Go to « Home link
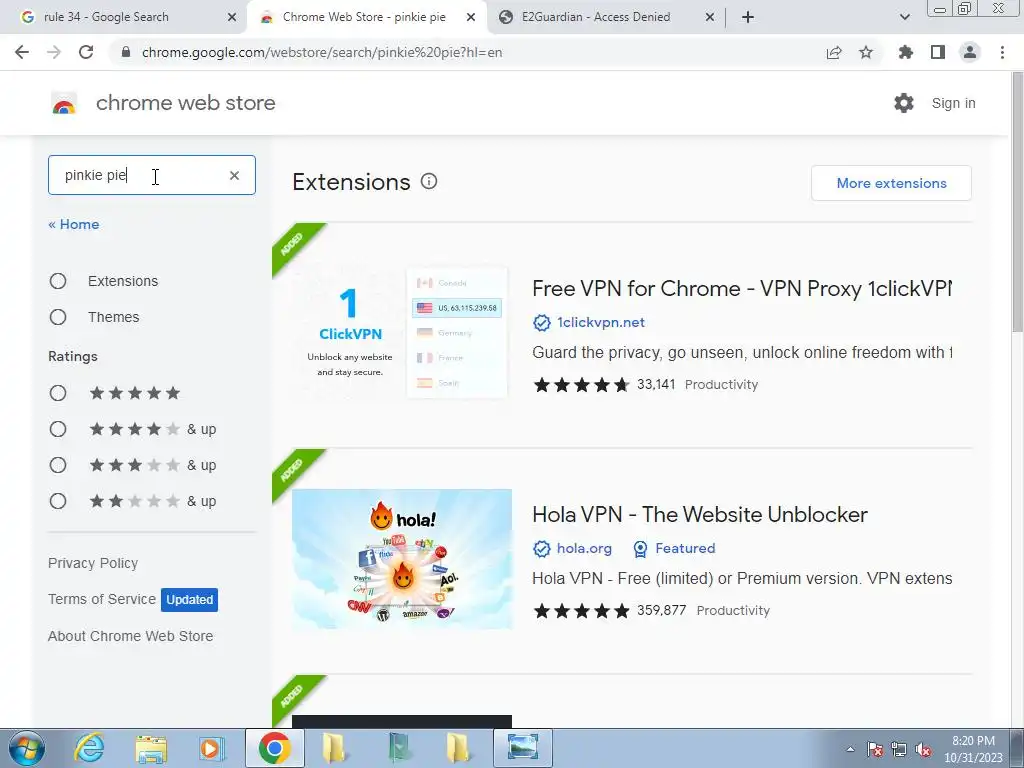 pos(74,224)
